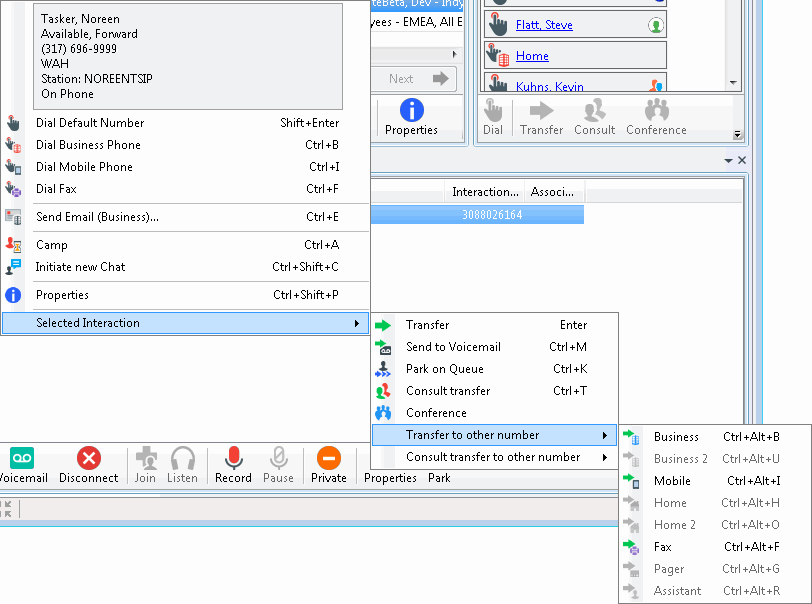Open the Flatt, Steve contact link
The width and height of the screenshot is (812, 604).
click(544, 25)
